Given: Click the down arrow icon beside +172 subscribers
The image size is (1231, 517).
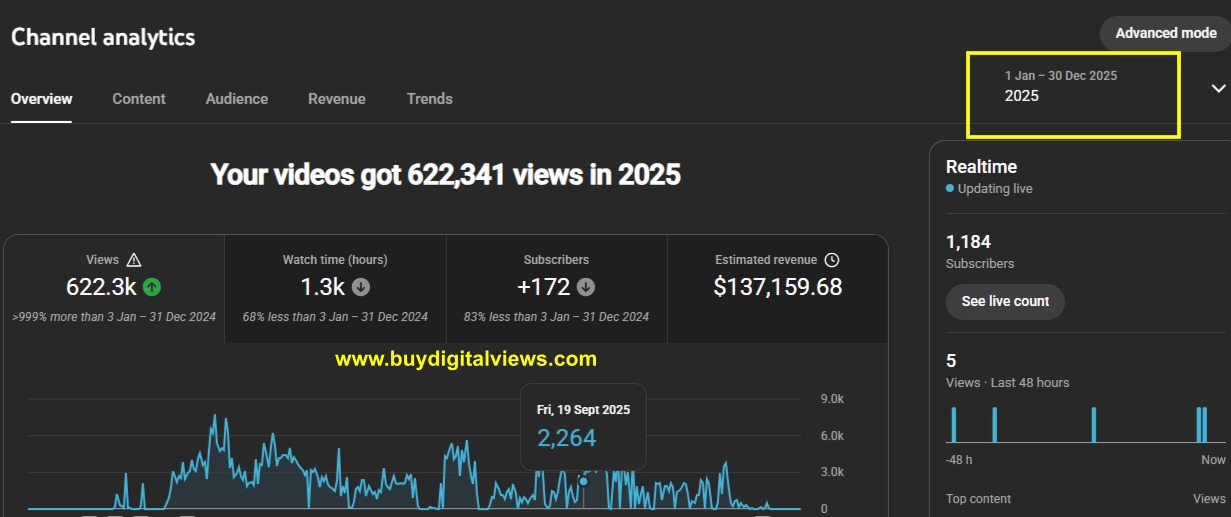Looking at the screenshot, I should coord(586,287).
